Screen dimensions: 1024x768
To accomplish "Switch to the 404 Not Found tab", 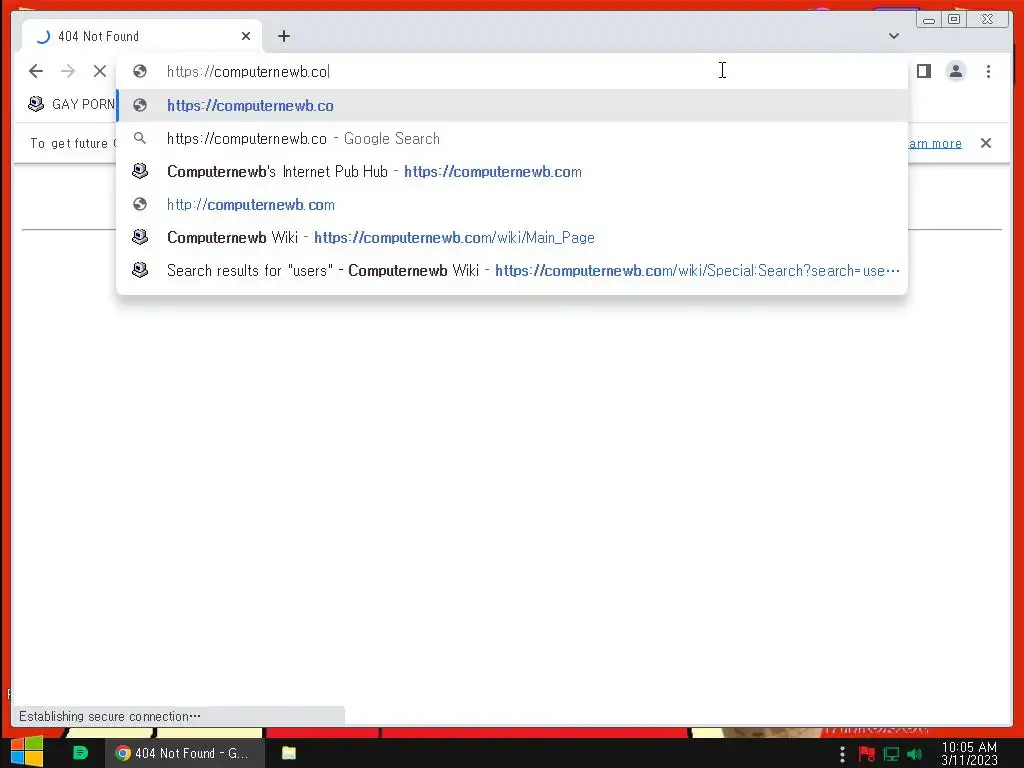I will [x=142, y=37].
